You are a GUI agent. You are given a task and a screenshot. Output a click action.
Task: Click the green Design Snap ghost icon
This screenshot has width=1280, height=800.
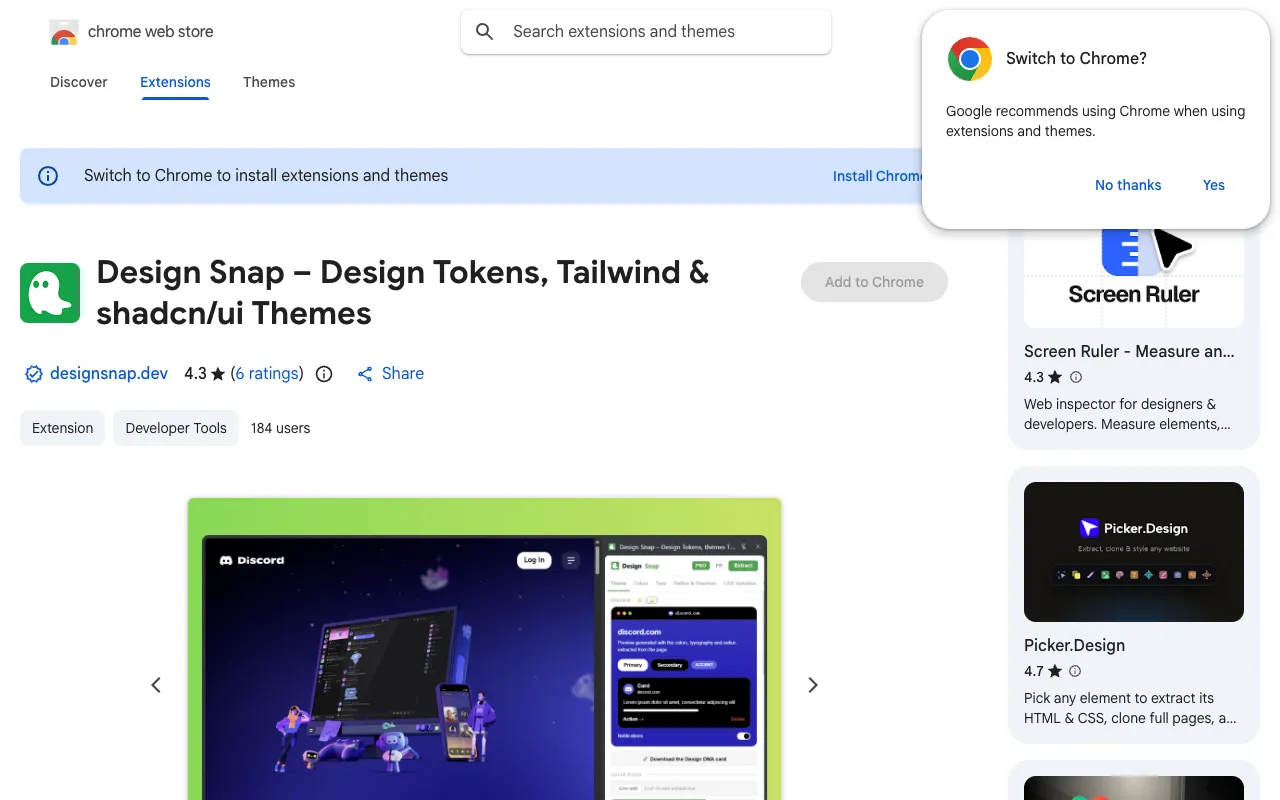tap(50, 293)
